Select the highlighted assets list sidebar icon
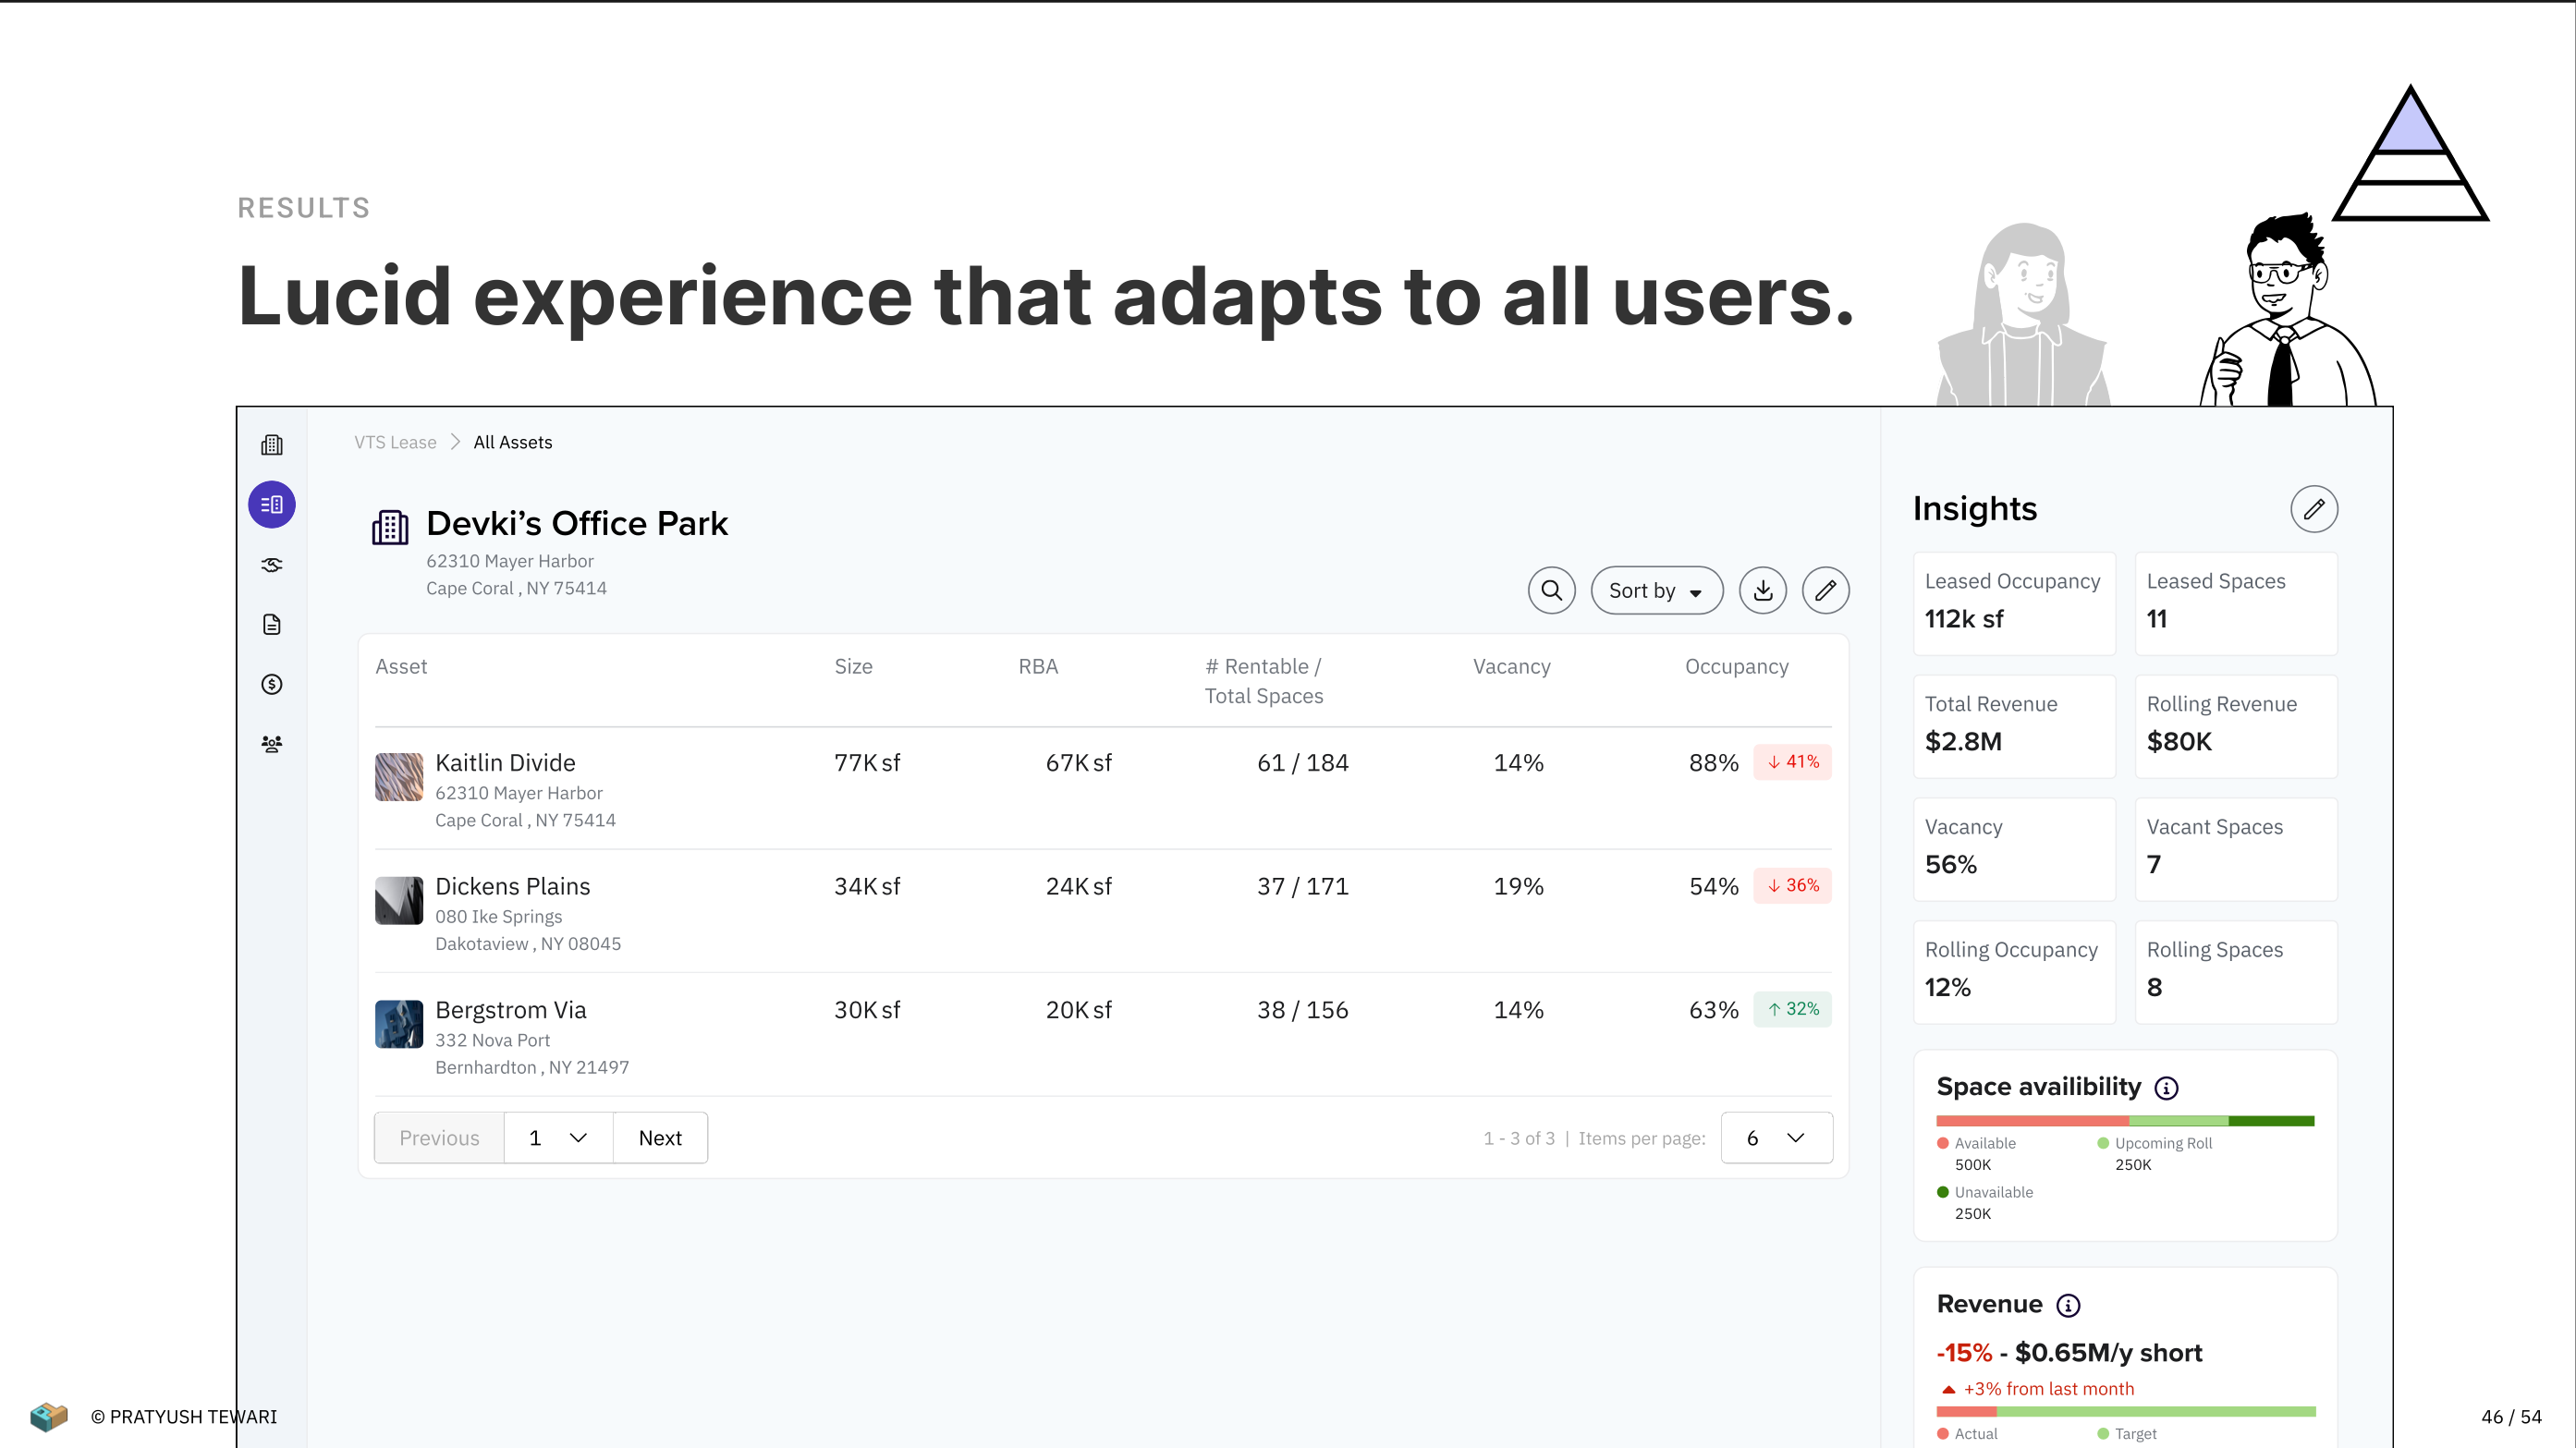Viewport: 2576px width, 1448px height. tap(272, 505)
